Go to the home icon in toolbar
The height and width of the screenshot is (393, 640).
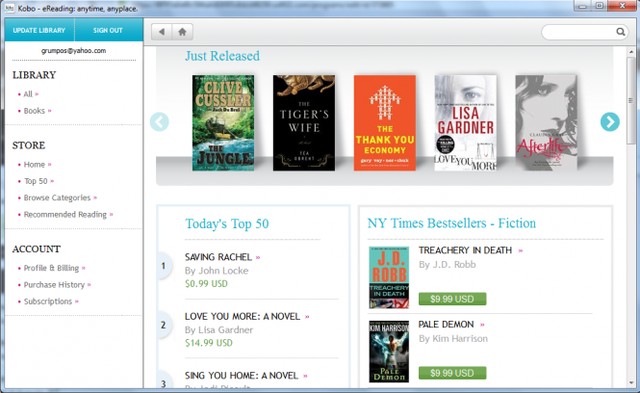point(182,31)
